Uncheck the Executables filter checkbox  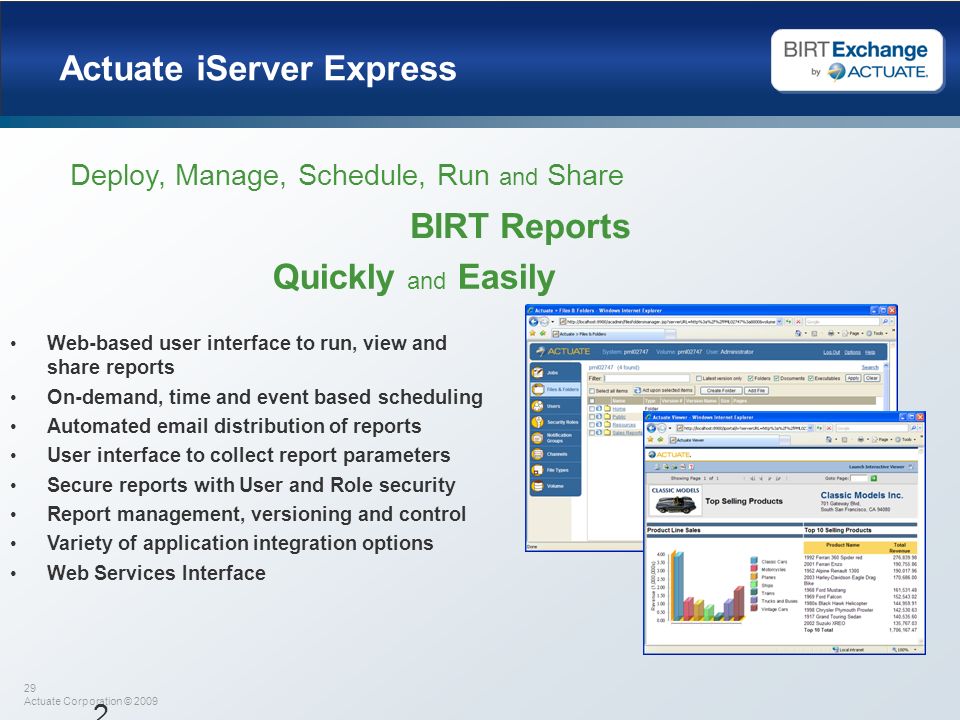[x=811, y=378]
